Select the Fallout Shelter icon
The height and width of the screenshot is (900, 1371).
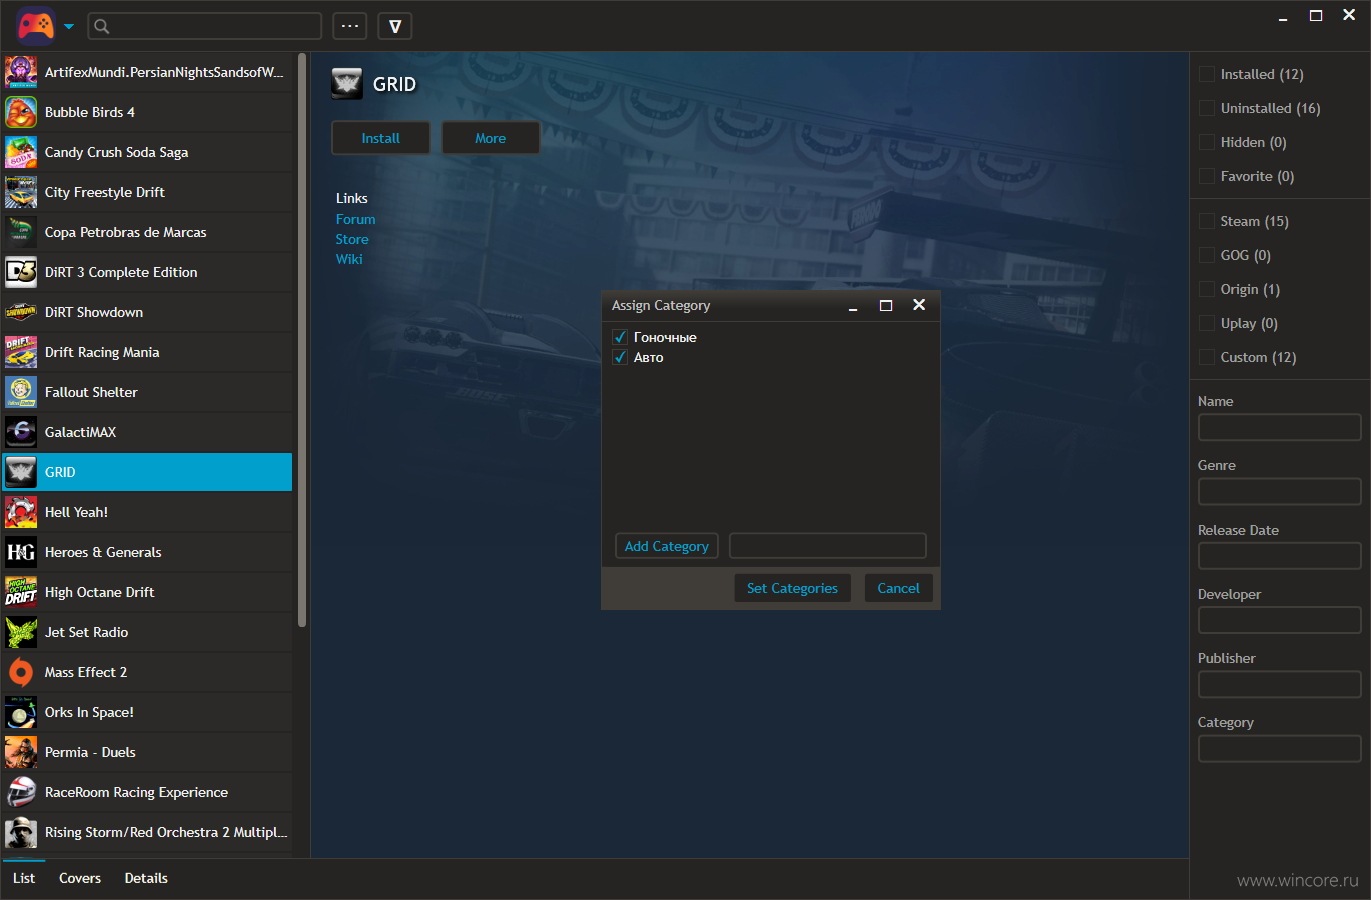pyautogui.click(x=21, y=392)
